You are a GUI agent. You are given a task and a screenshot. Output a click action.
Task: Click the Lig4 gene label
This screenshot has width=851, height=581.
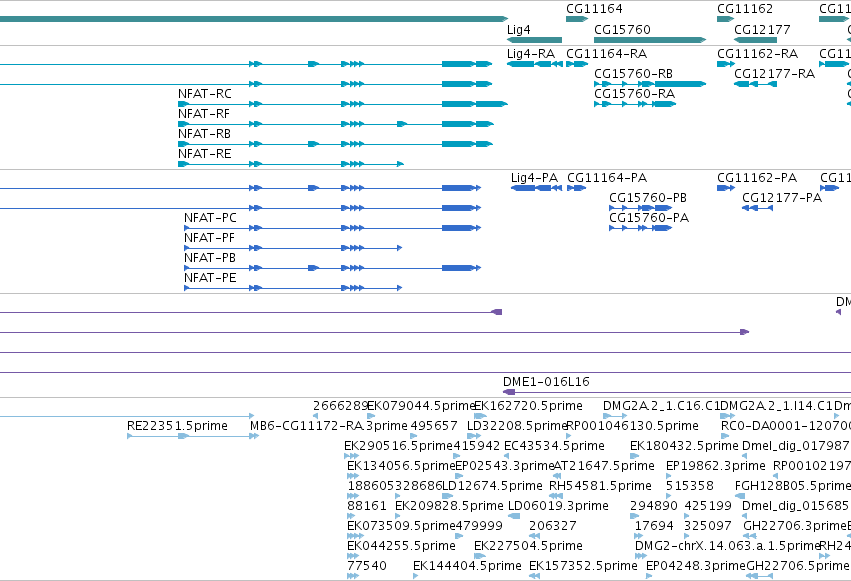[518, 30]
